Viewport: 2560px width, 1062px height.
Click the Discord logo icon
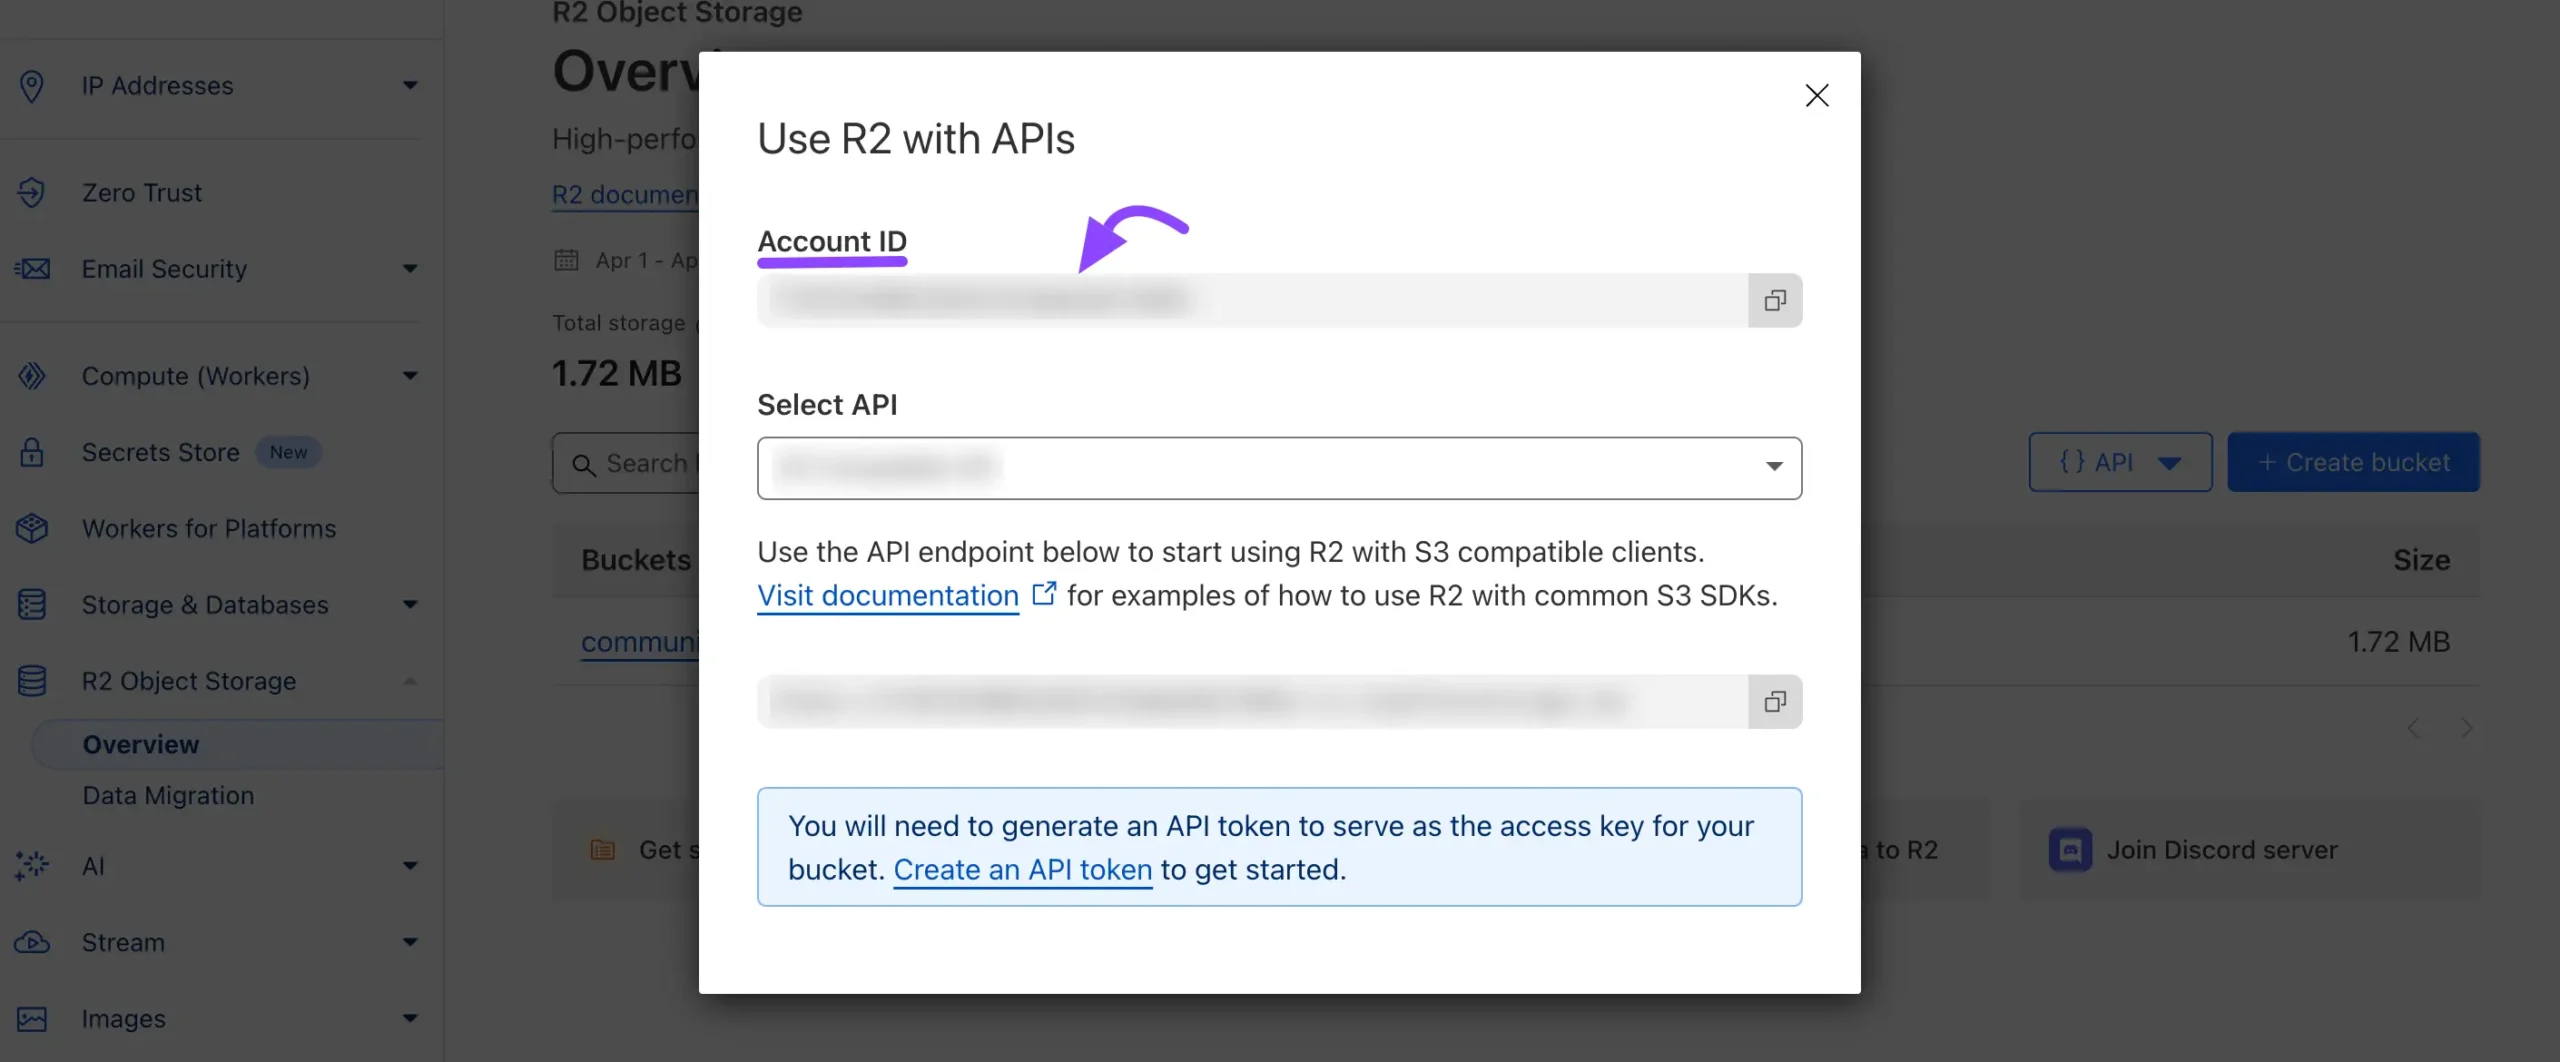click(2070, 850)
